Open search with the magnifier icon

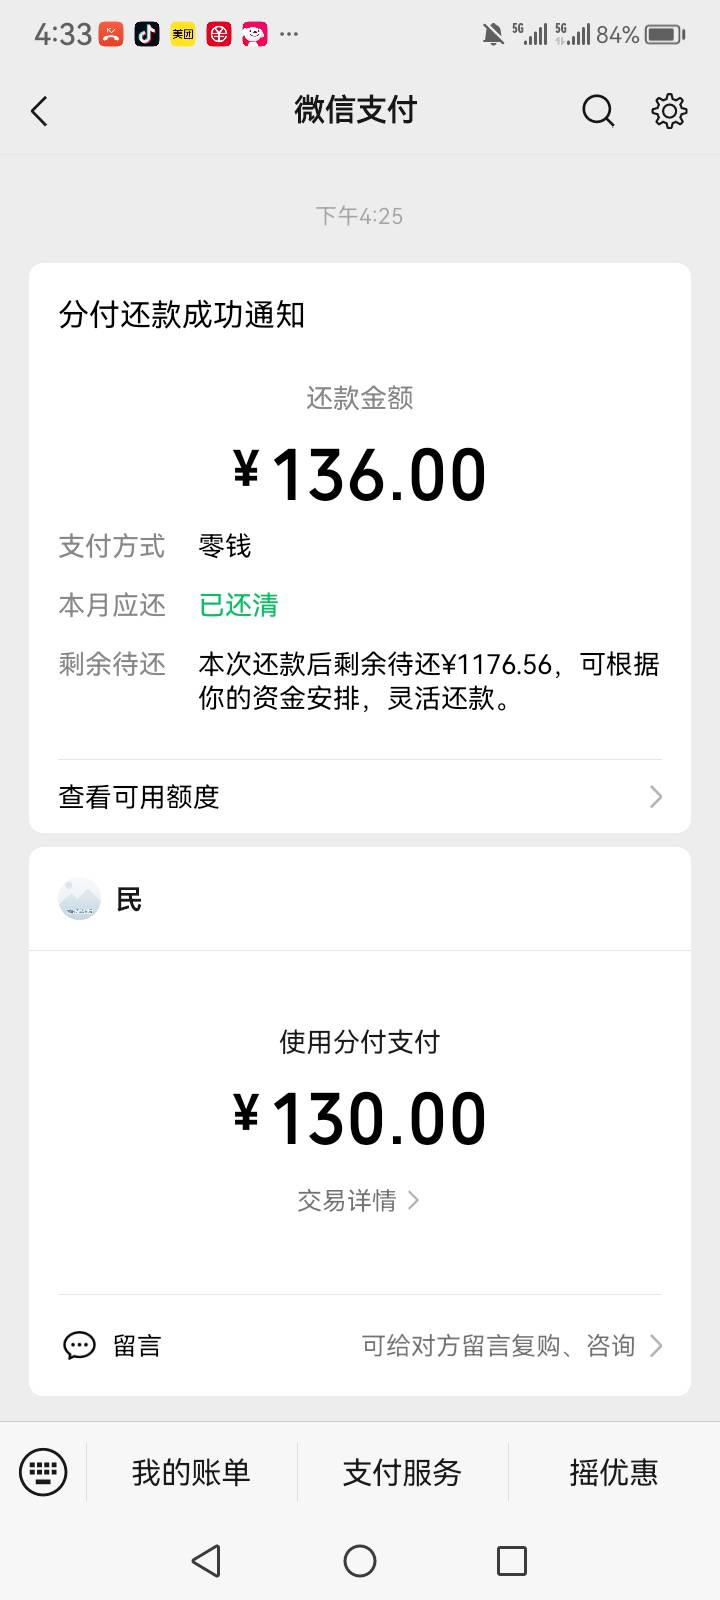click(x=598, y=111)
